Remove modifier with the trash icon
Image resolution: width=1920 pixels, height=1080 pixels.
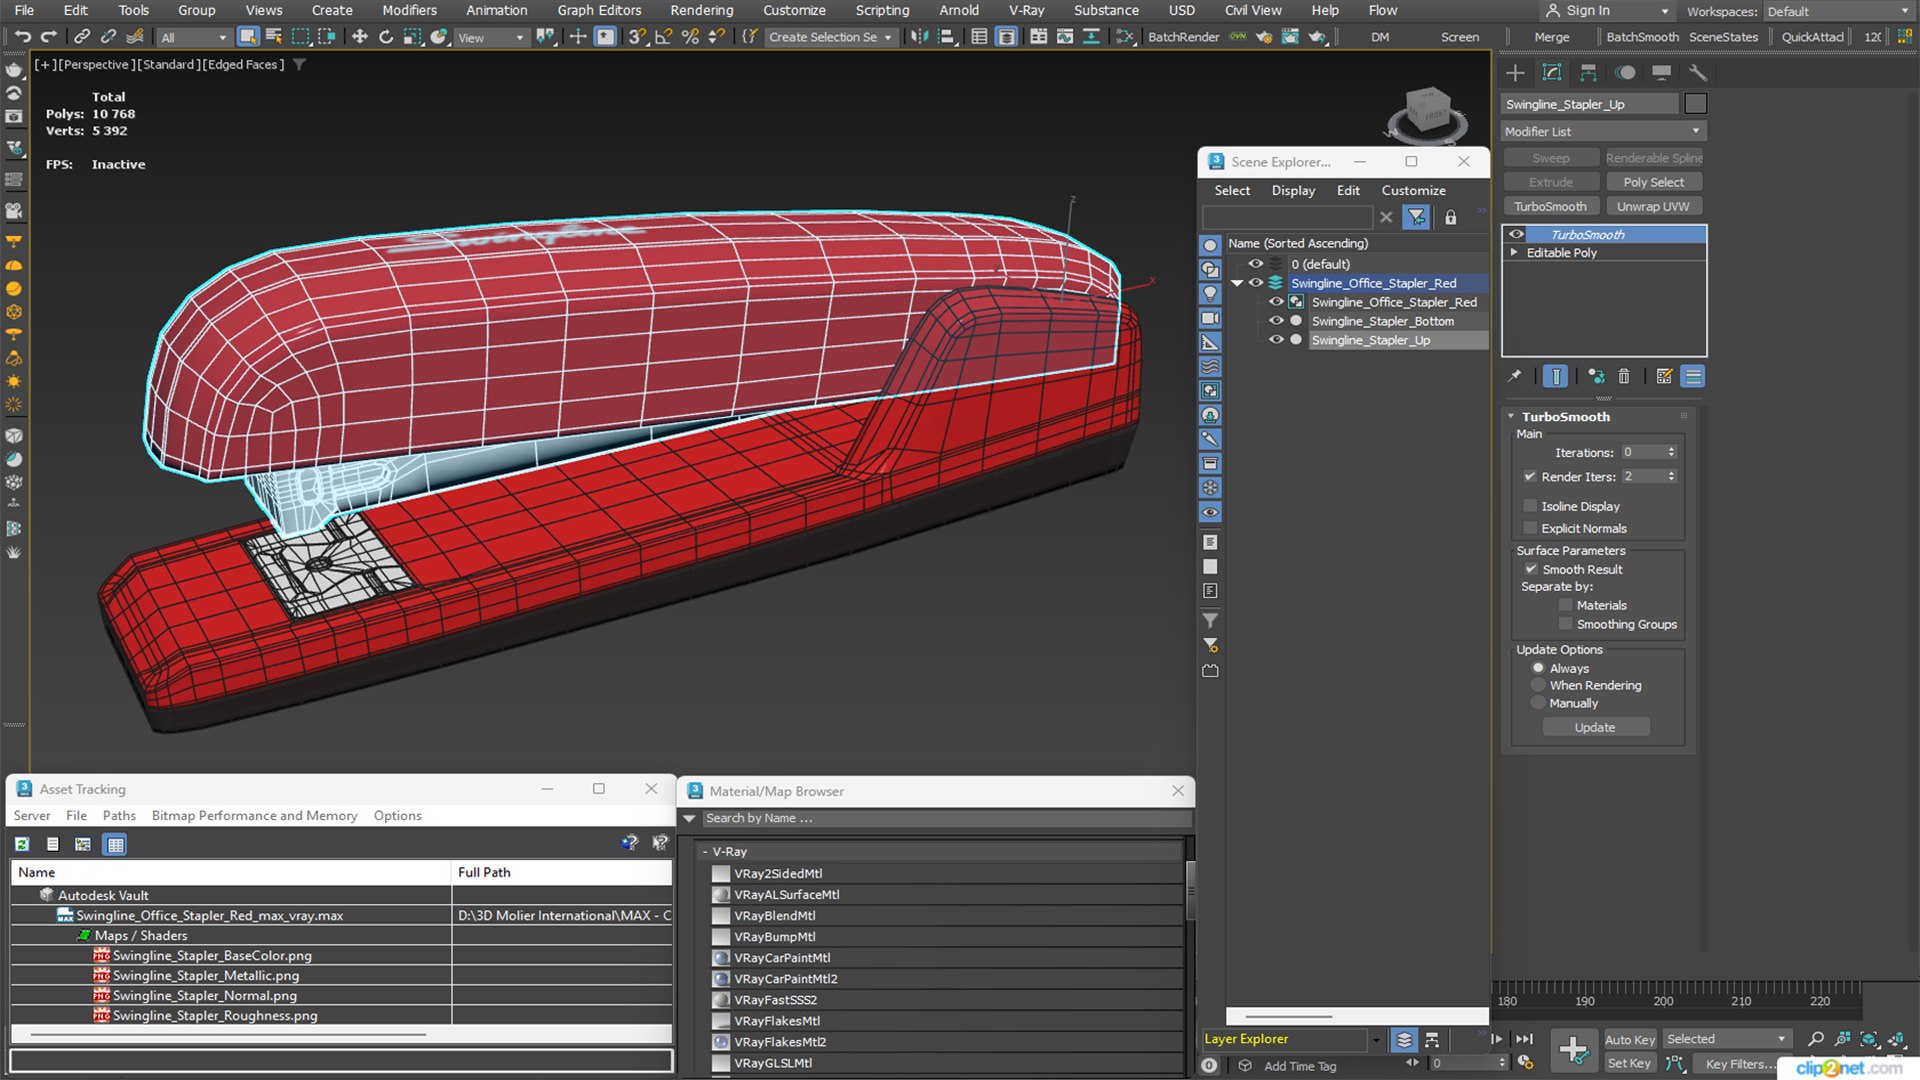click(1624, 376)
